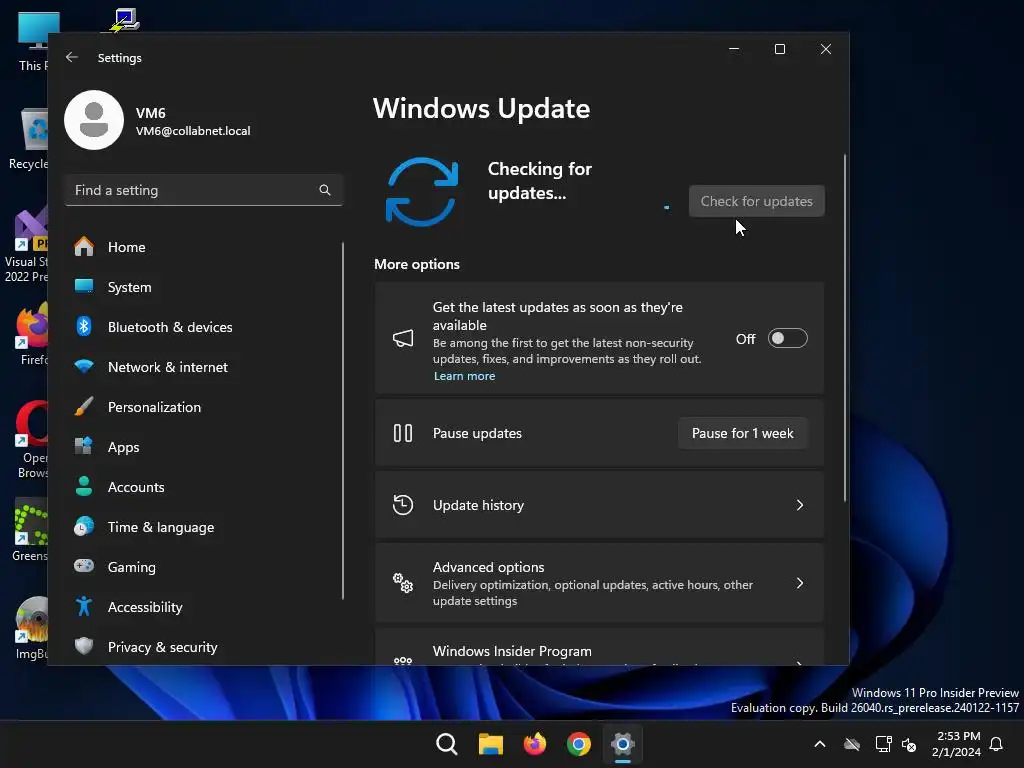Toggle 'Get the latest updates' switch on

click(x=788, y=338)
